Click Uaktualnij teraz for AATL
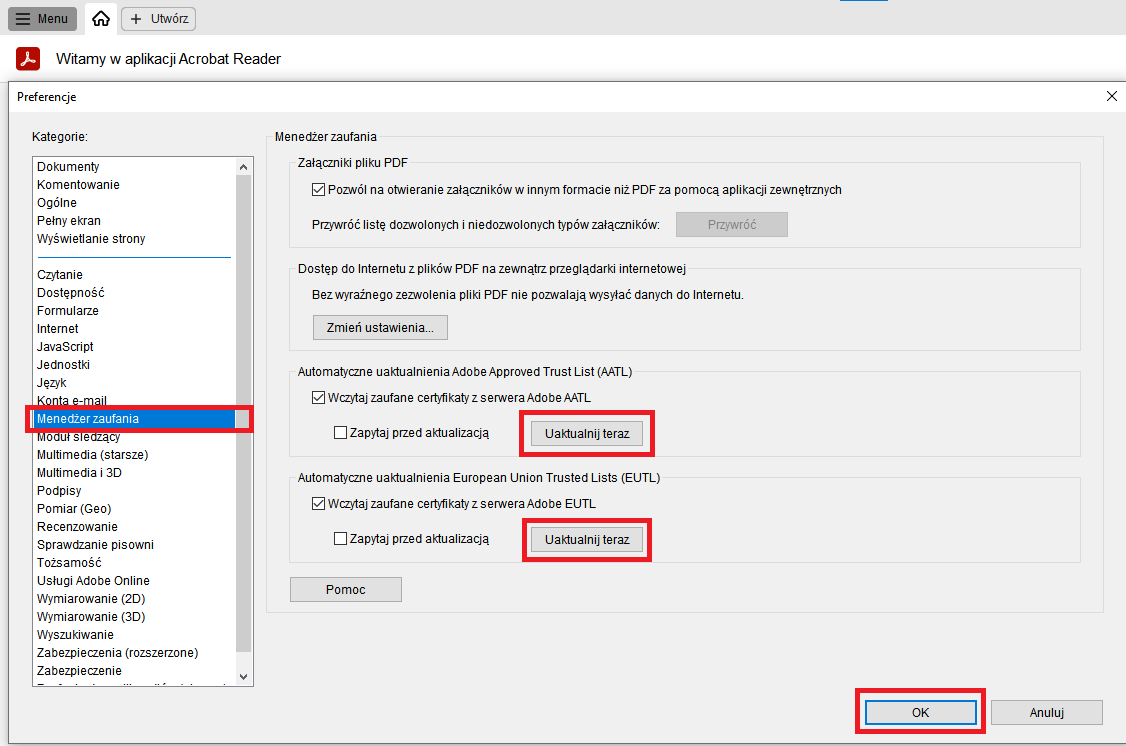Image resolution: width=1126 pixels, height=746 pixels. tap(587, 434)
